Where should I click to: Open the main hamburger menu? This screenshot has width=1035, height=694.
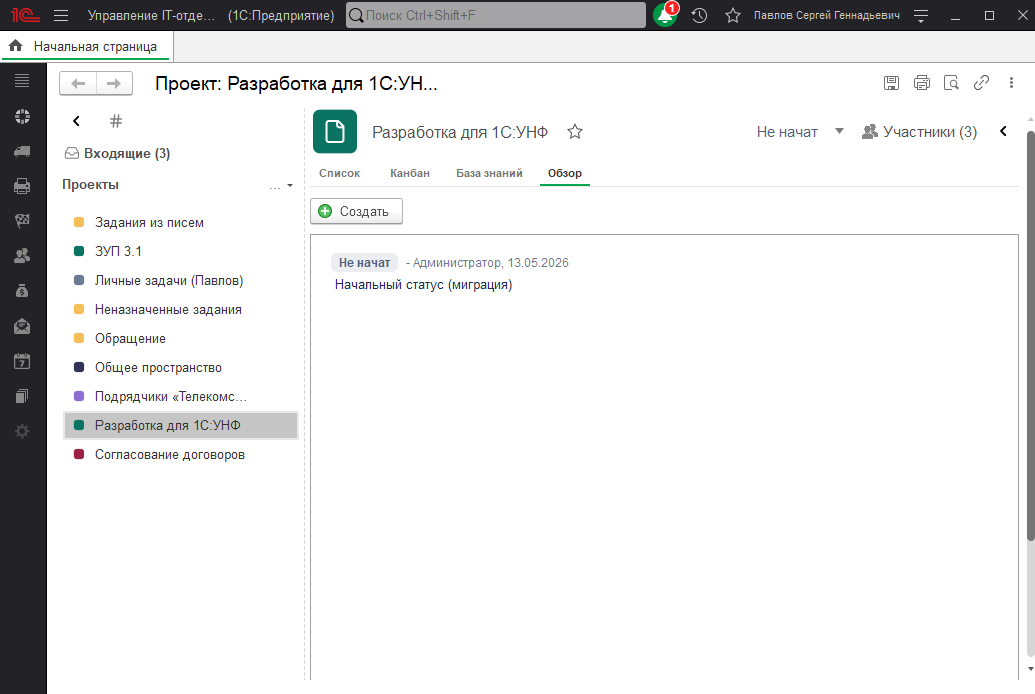[61, 15]
